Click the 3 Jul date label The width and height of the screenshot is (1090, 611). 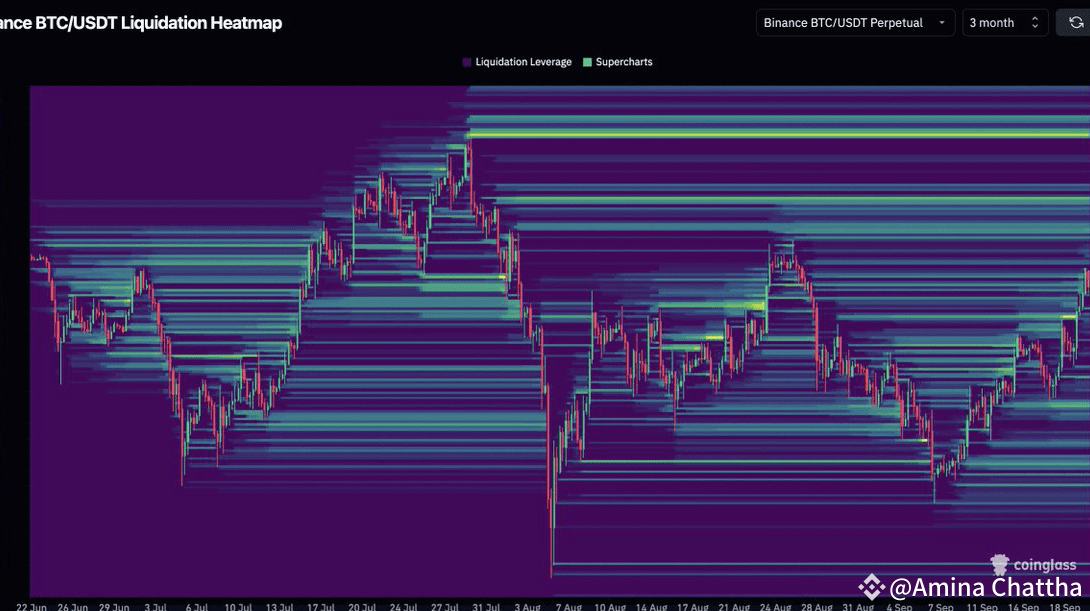point(156,607)
